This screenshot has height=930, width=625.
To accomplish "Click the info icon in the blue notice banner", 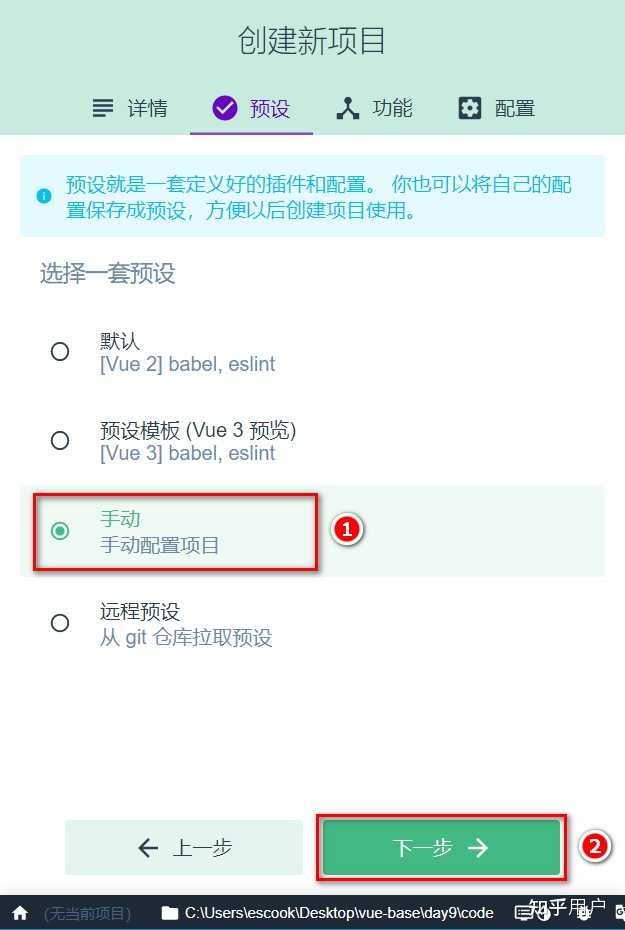I will click(x=43, y=196).
